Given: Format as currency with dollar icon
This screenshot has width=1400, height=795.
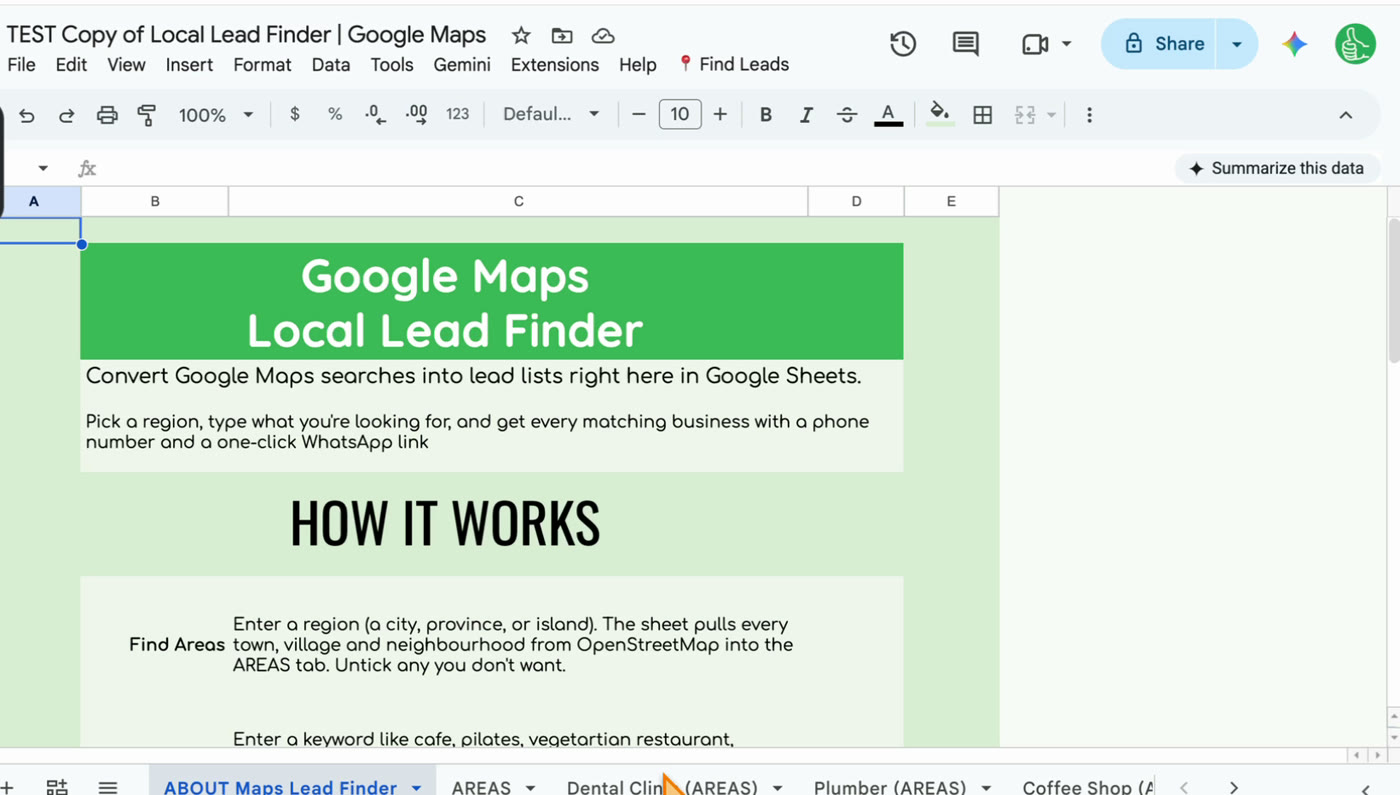Looking at the screenshot, I should pyautogui.click(x=294, y=114).
